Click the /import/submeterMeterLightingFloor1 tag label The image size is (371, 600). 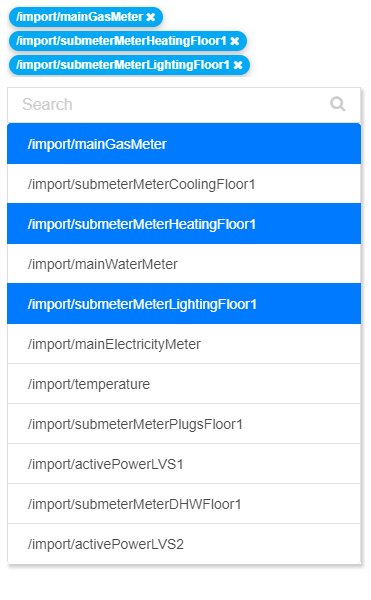(x=123, y=65)
